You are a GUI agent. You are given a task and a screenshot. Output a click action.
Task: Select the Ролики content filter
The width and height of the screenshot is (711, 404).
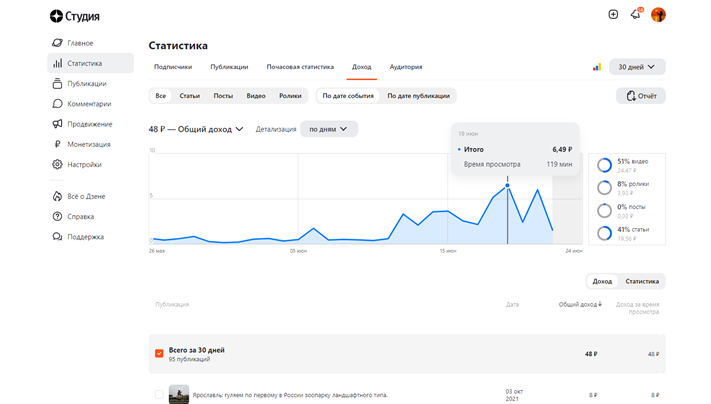(290, 96)
